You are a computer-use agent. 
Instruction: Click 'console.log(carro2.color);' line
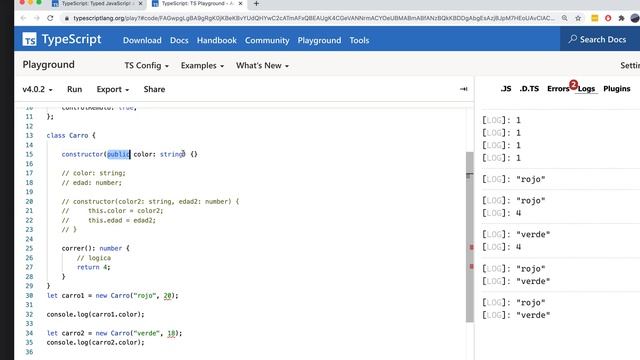coord(96,342)
